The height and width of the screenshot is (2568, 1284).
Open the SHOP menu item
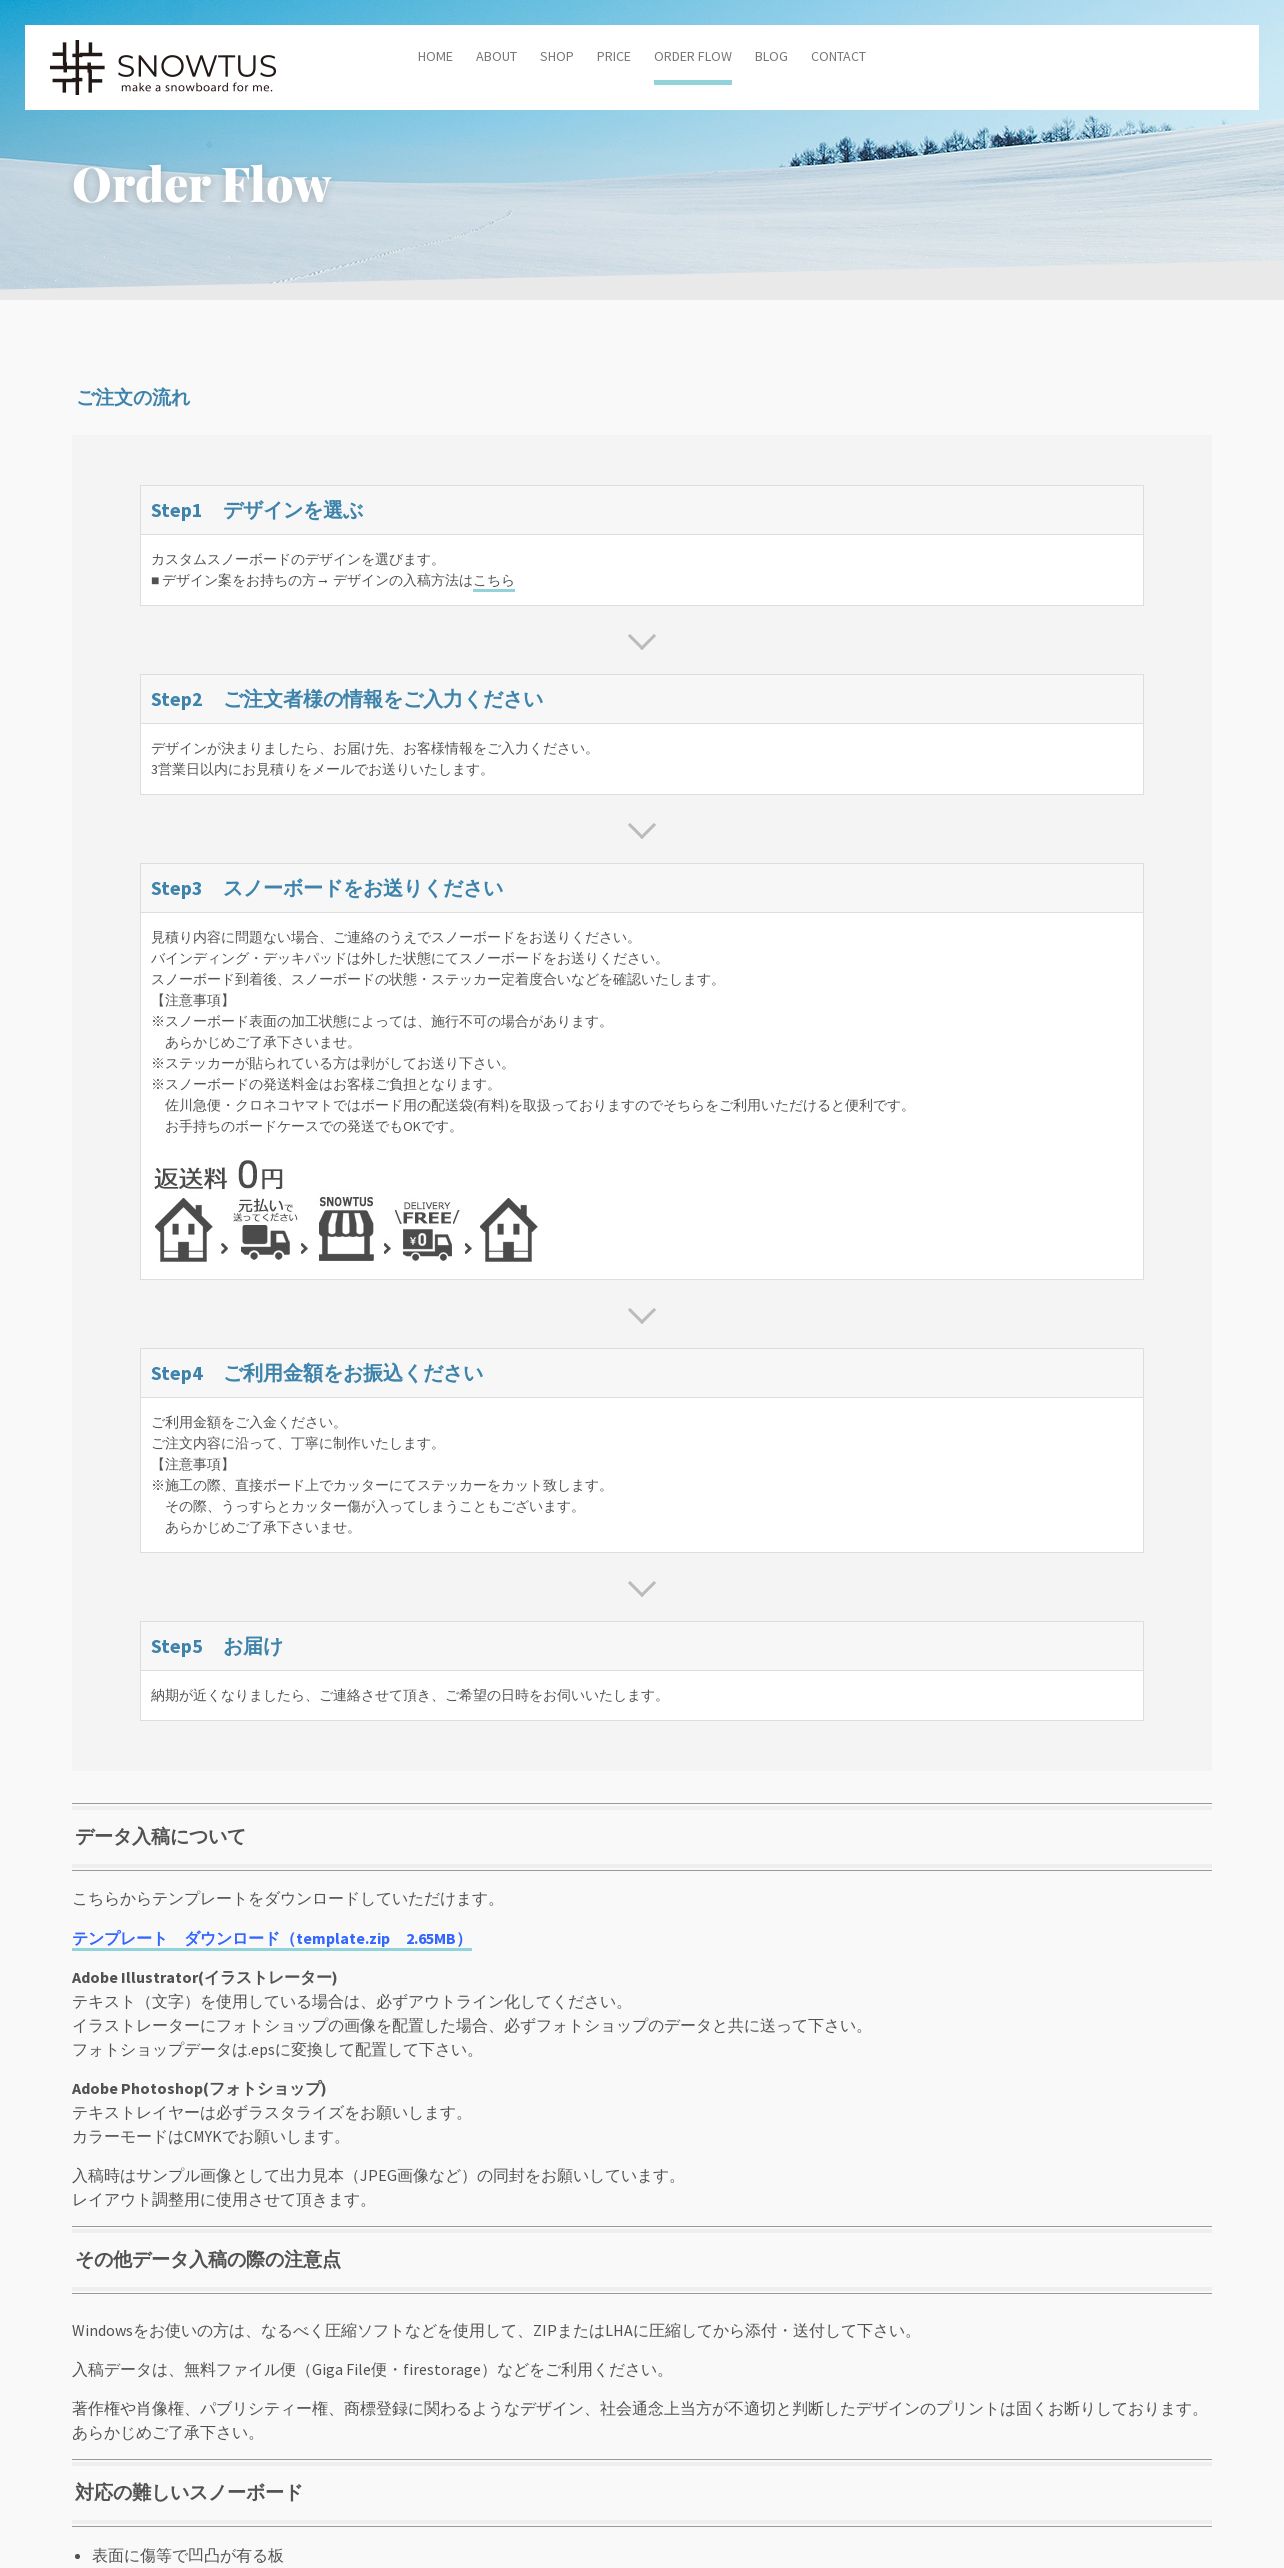click(x=556, y=57)
